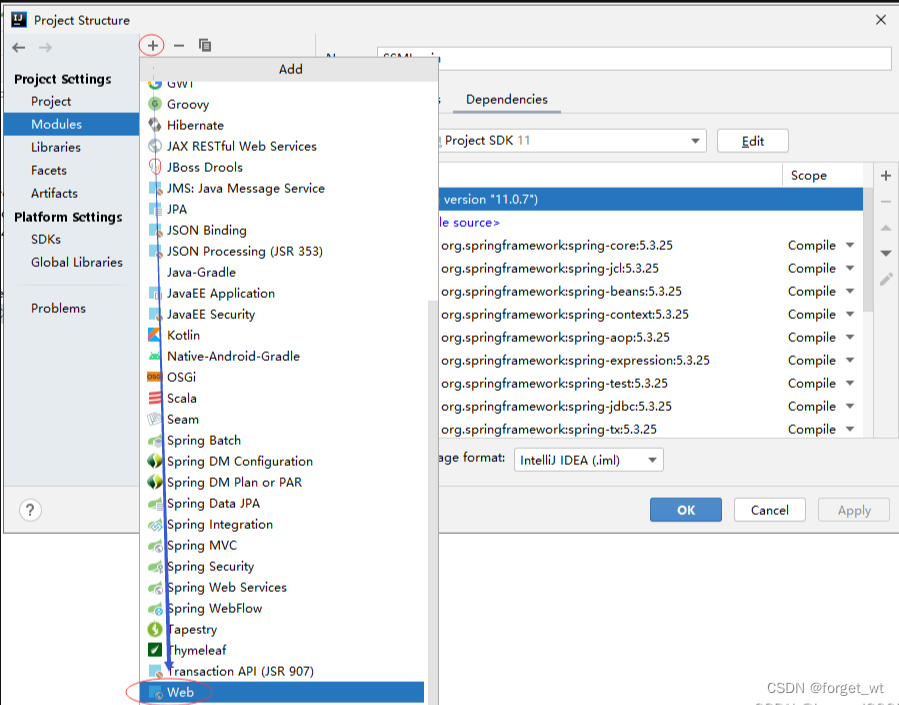
Task: Open help with the question mark button
Action: pyautogui.click(x=30, y=510)
